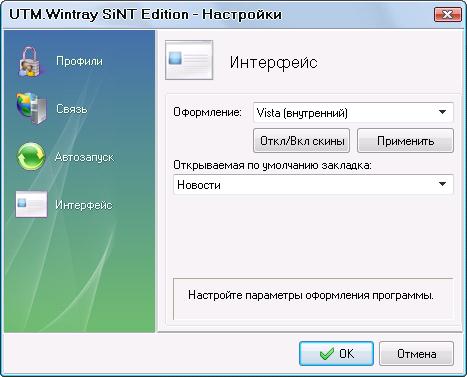This screenshot has height=377, width=467.
Task: Click the Отмена button
Action: click(x=416, y=354)
